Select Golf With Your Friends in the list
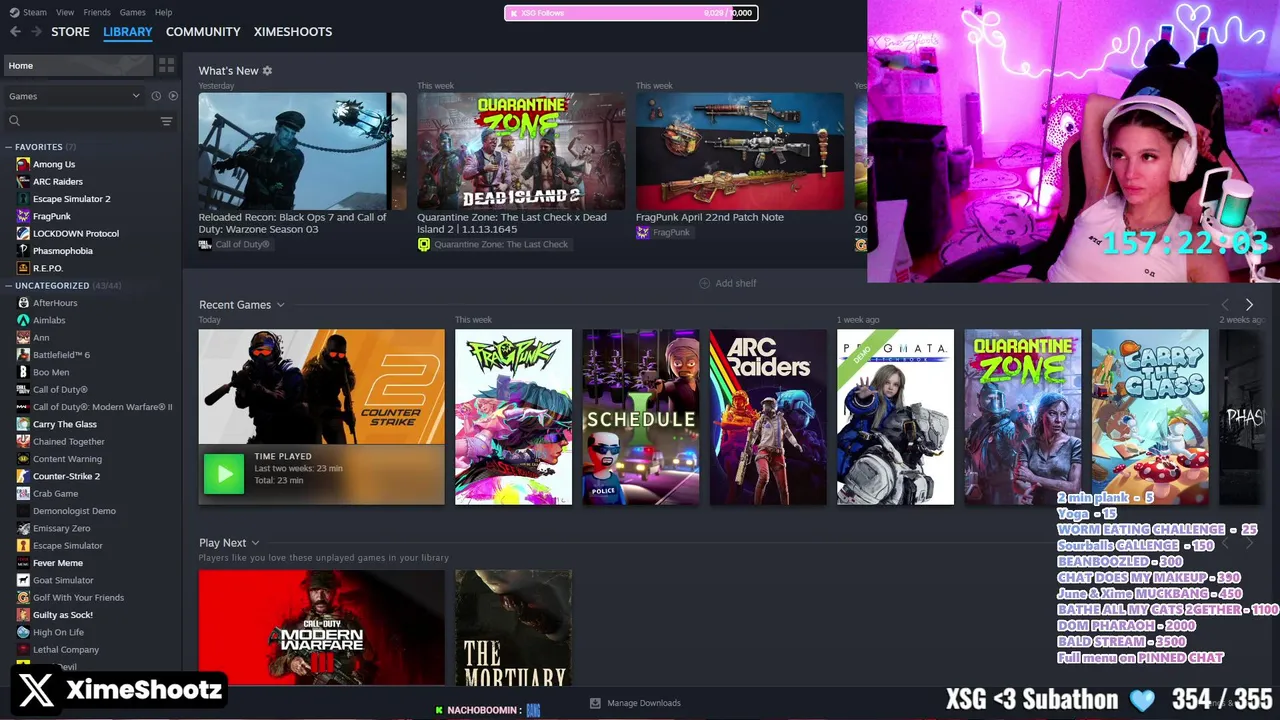The height and width of the screenshot is (720, 1280). tap(78, 598)
